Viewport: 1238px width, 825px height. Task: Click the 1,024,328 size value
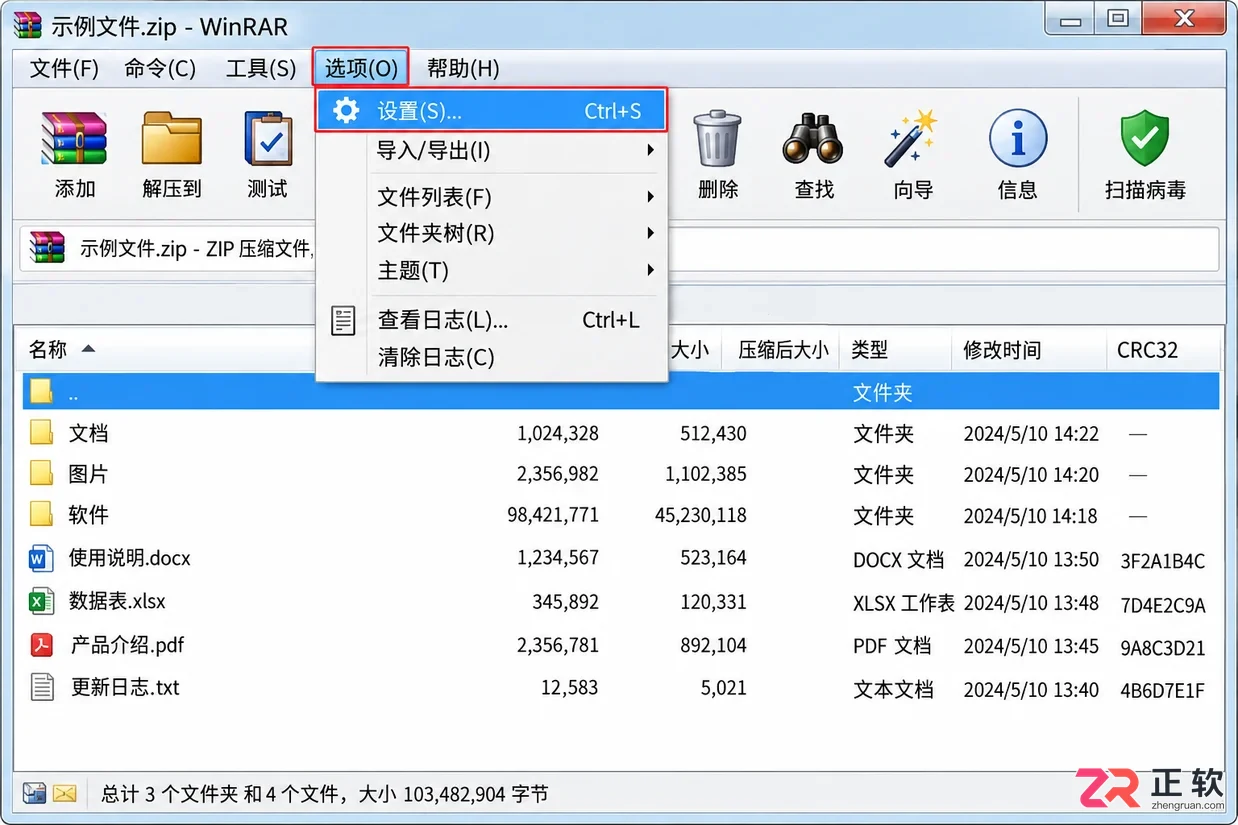click(x=558, y=433)
